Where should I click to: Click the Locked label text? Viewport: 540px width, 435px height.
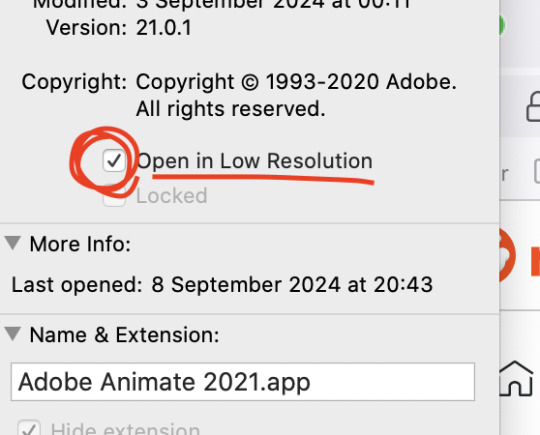coord(172,196)
